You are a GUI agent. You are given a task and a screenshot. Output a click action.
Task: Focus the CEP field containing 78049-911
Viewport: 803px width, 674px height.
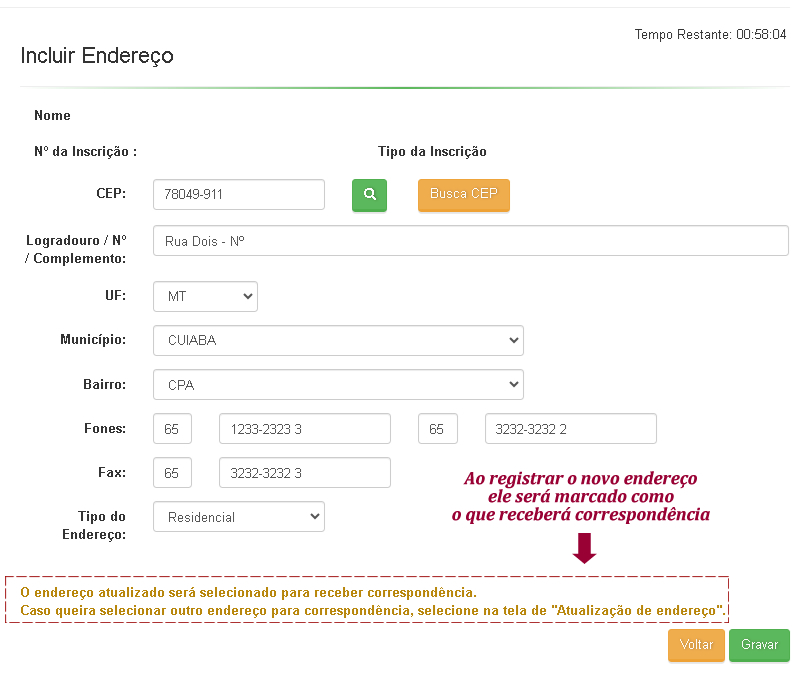[239, 195]
